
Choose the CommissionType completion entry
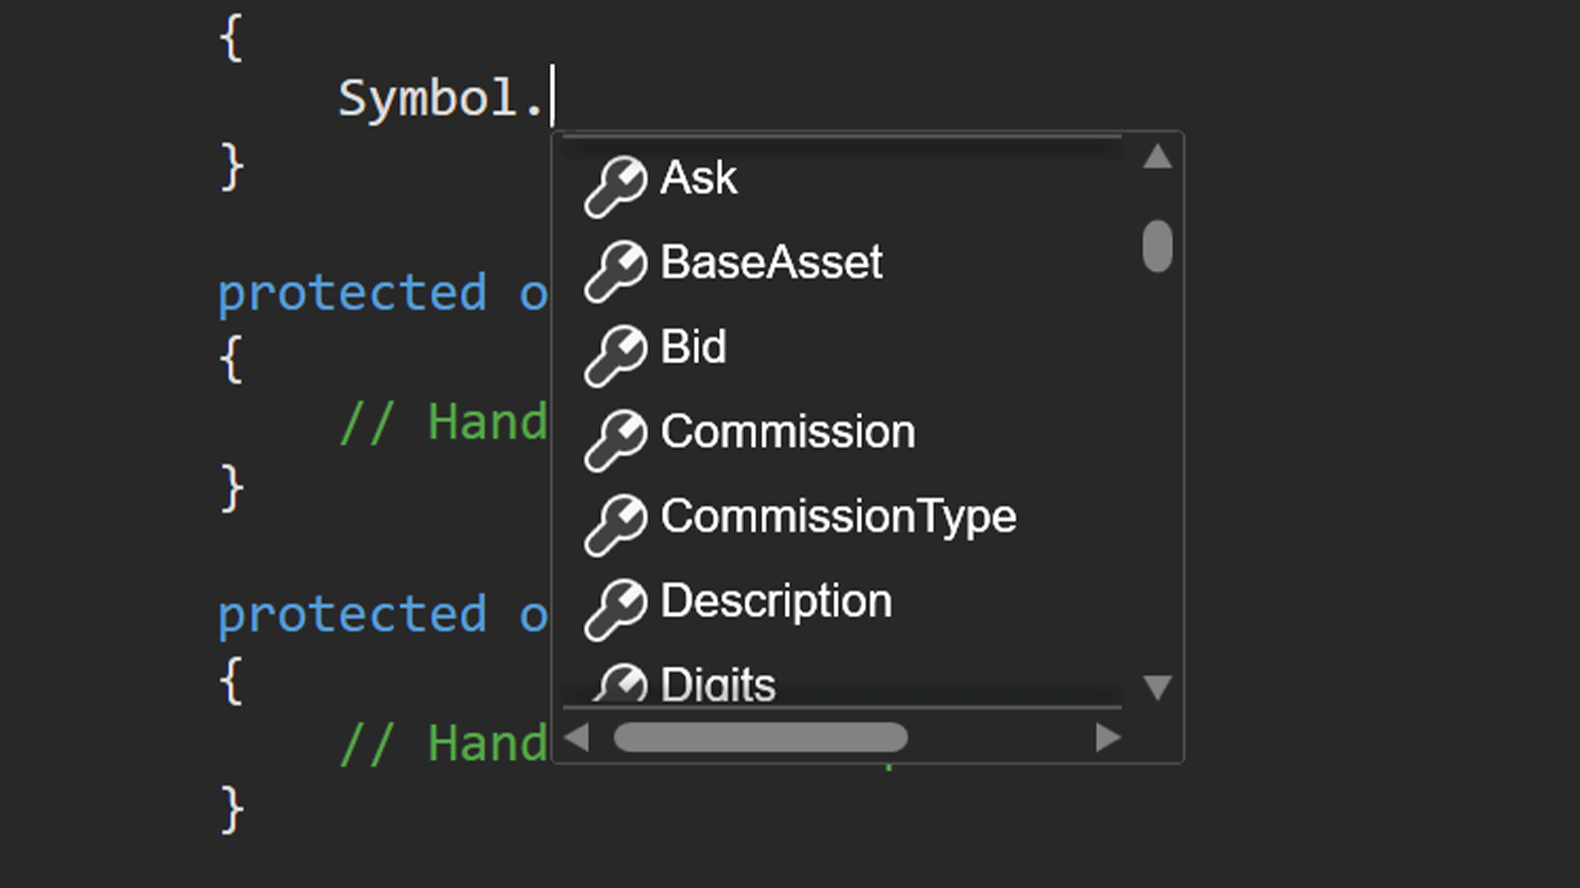tap(838, 517)
